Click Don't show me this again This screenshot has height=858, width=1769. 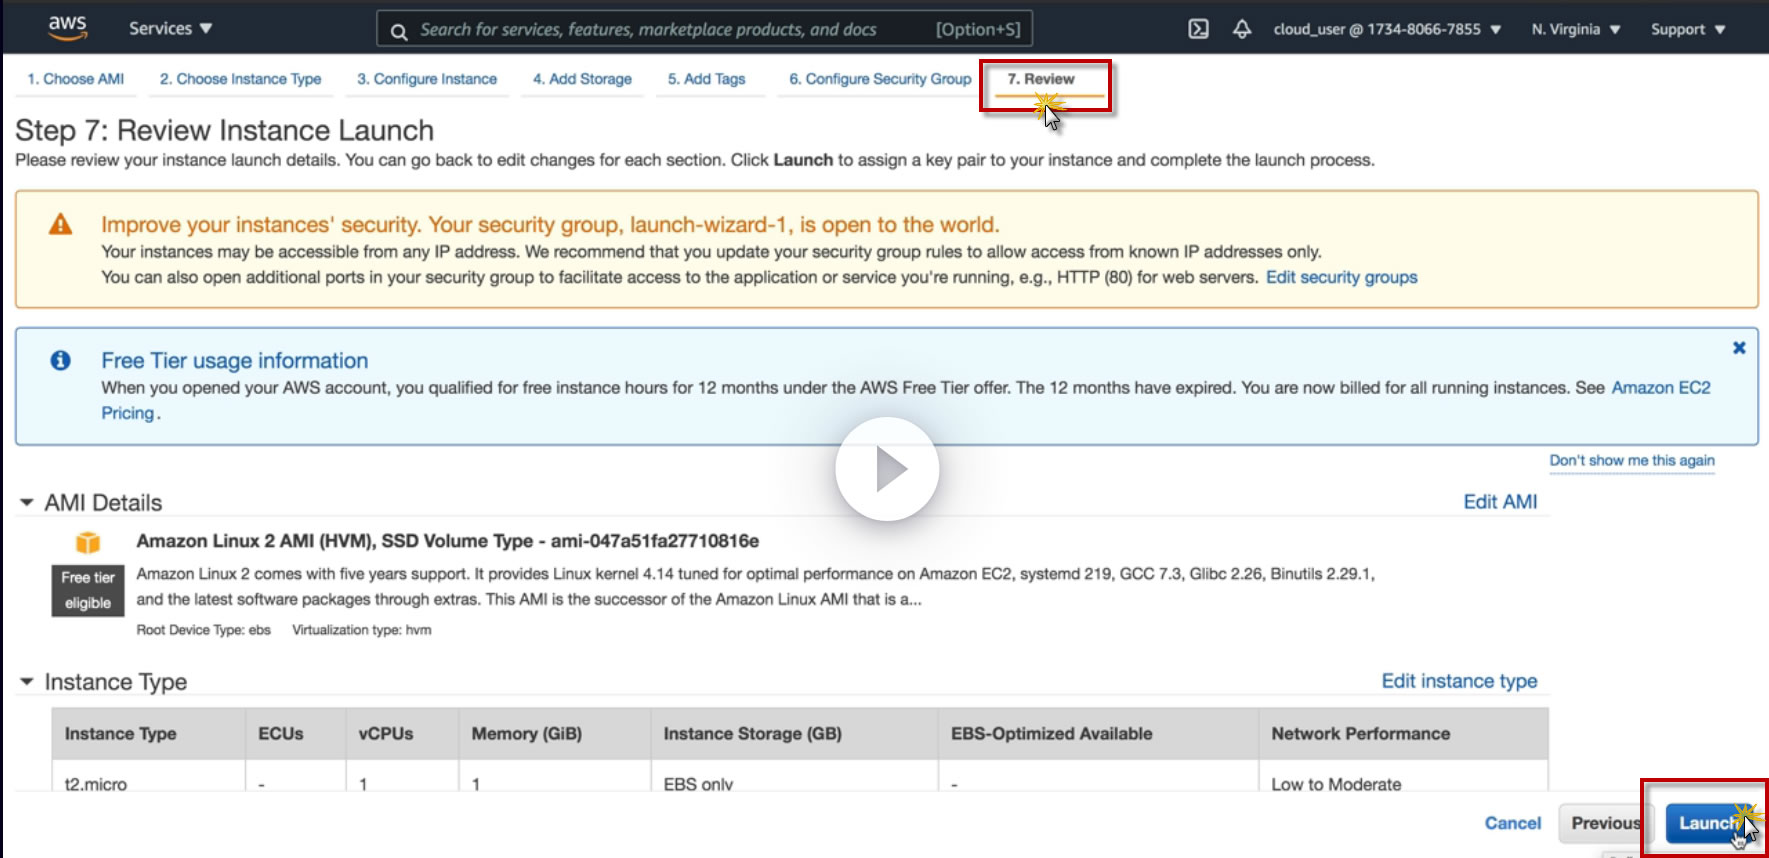point(1632,460)
